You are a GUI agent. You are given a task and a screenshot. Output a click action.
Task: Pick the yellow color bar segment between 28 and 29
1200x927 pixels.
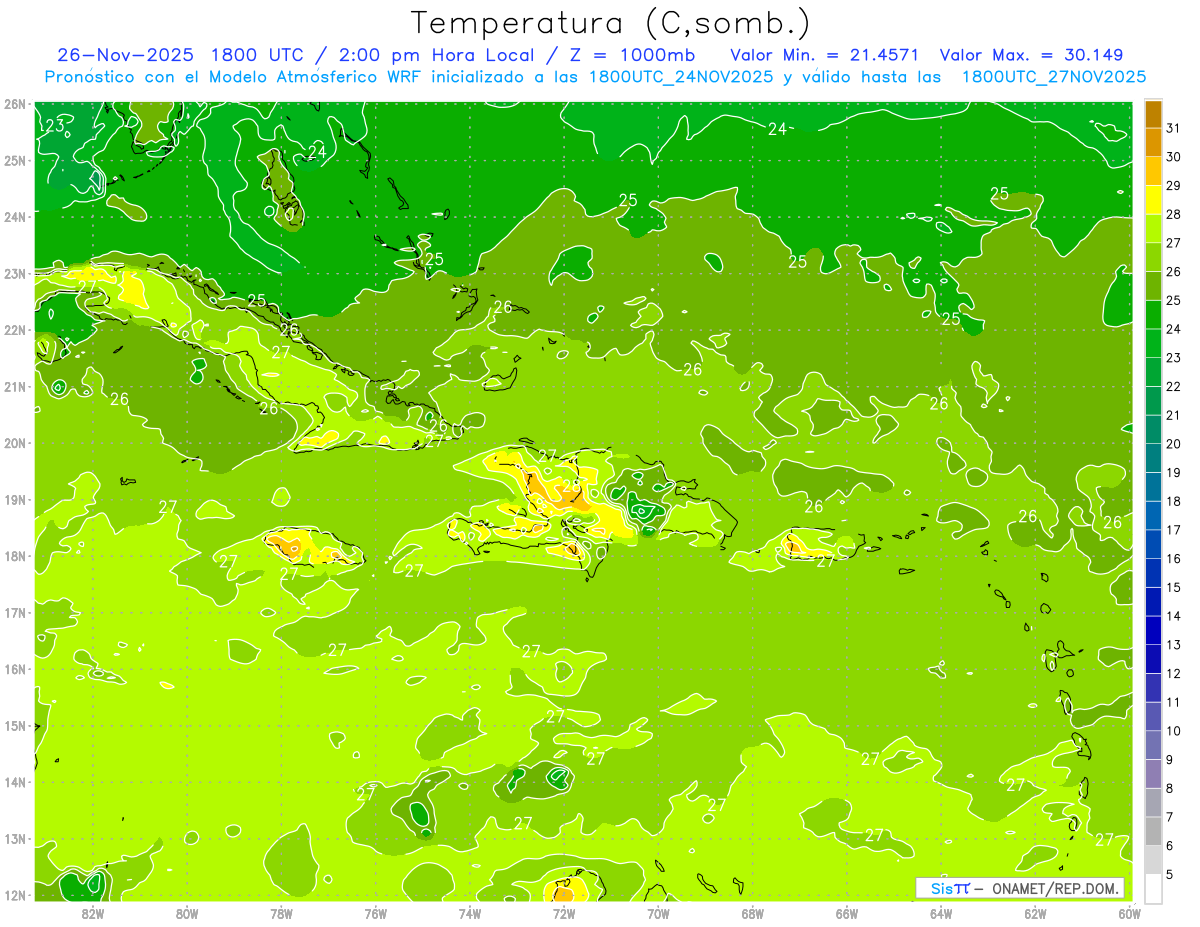[x=1153, y=200]
